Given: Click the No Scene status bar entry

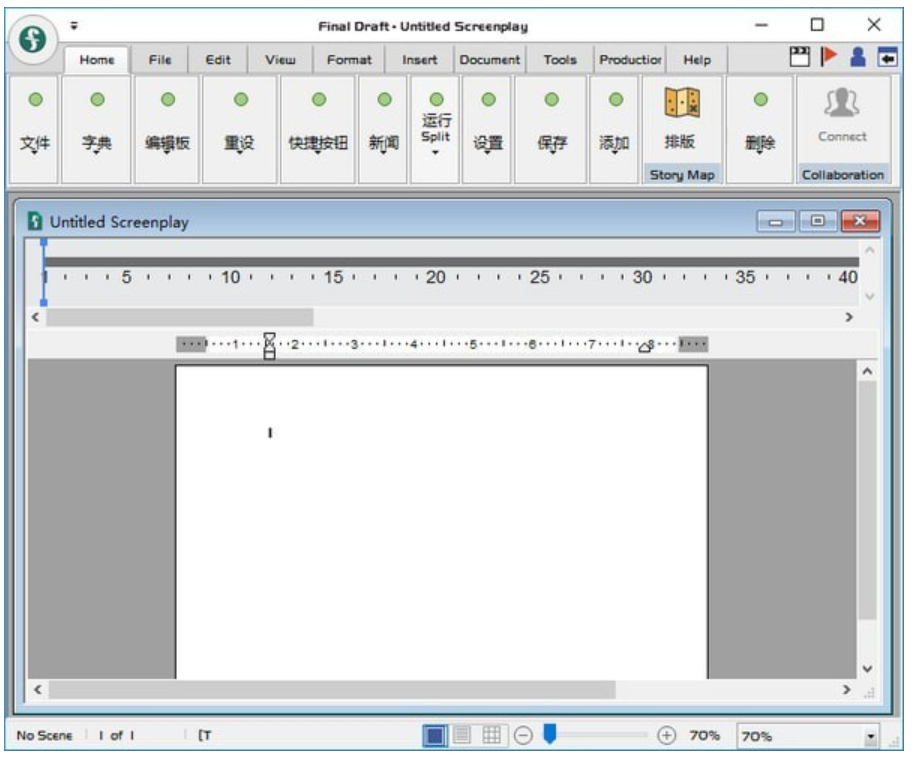Looking at the screenshot, I should (x=44, y=735).
